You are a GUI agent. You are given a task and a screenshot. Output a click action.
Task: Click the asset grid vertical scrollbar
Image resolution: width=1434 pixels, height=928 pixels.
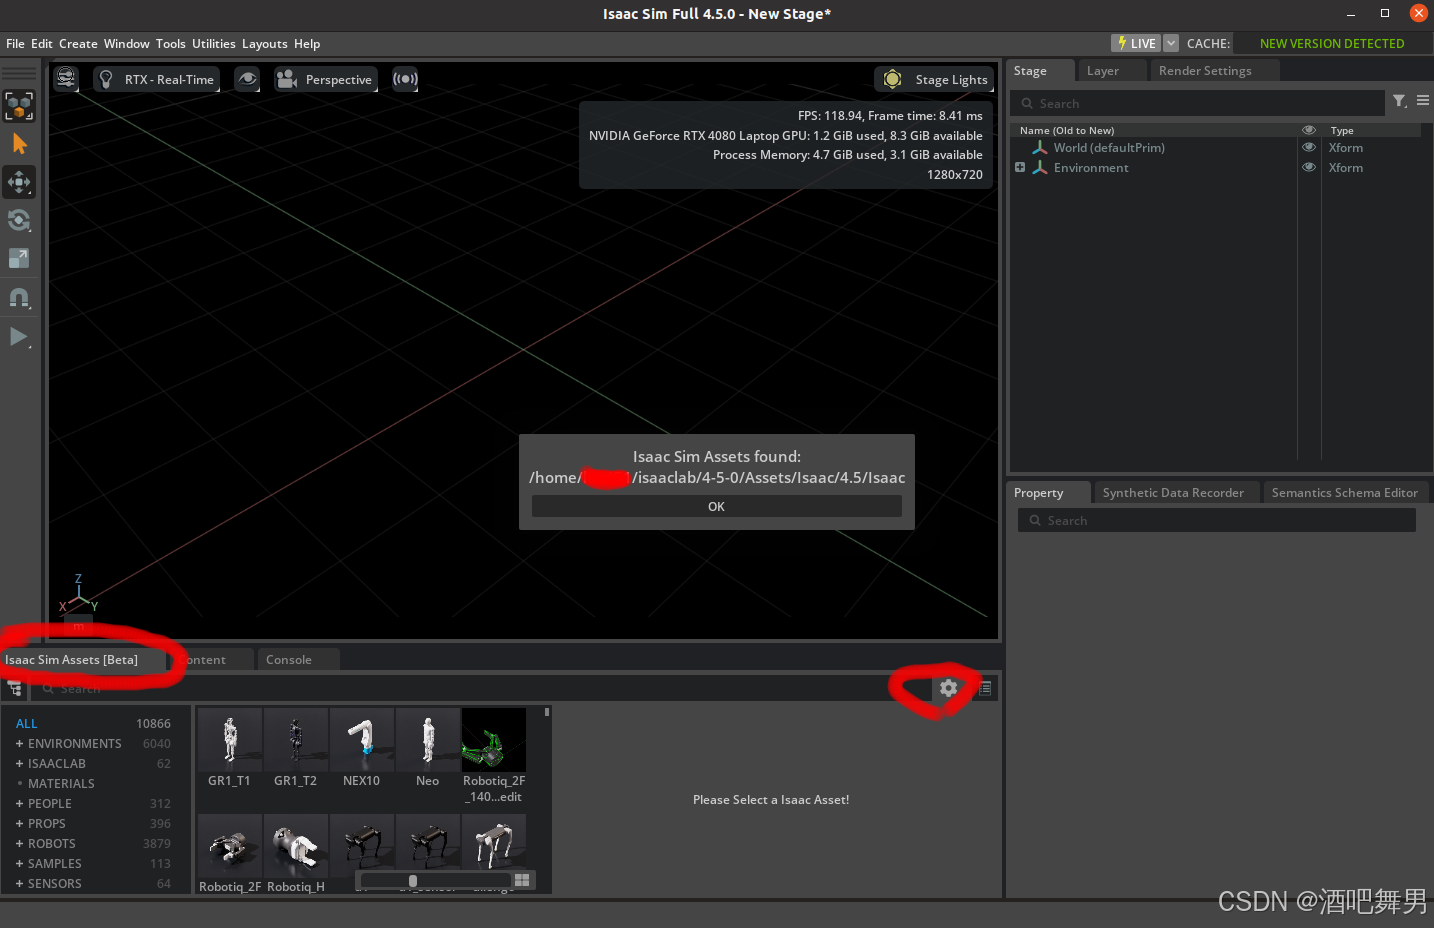click(547, 713)
